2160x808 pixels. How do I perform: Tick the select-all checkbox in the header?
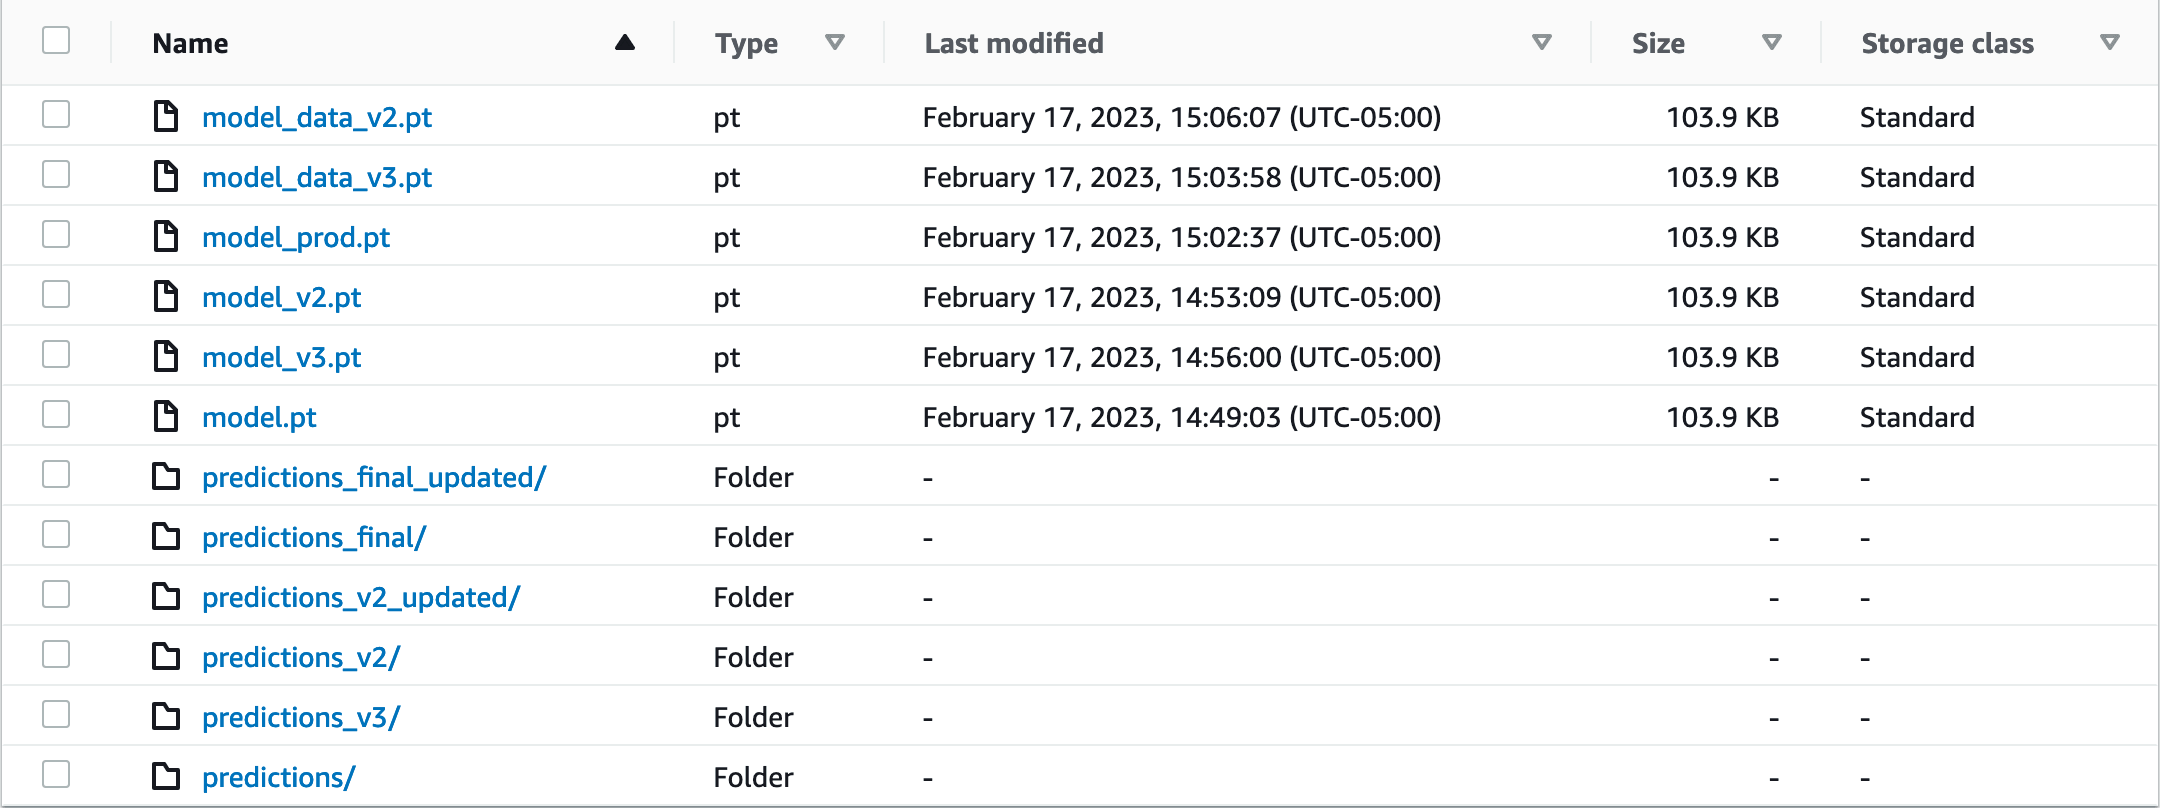coord(56,40)
